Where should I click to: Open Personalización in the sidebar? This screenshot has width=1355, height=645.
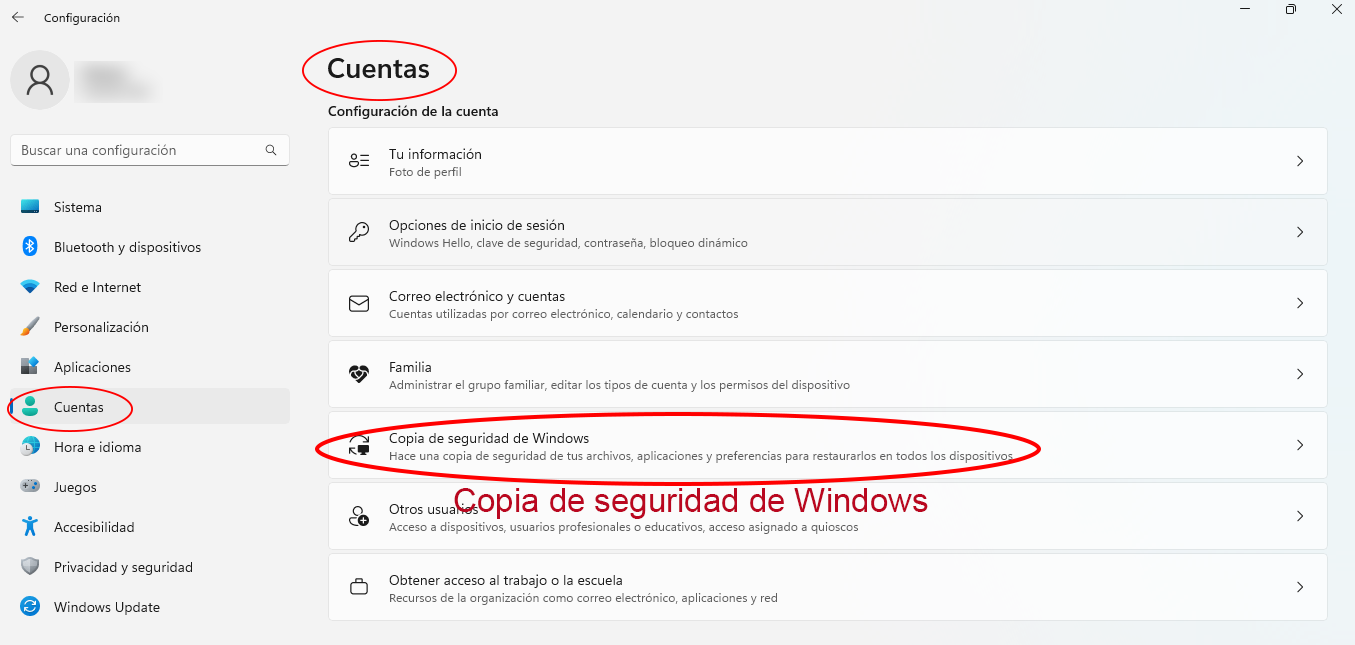pyautogui.click(x=150, y=327)
